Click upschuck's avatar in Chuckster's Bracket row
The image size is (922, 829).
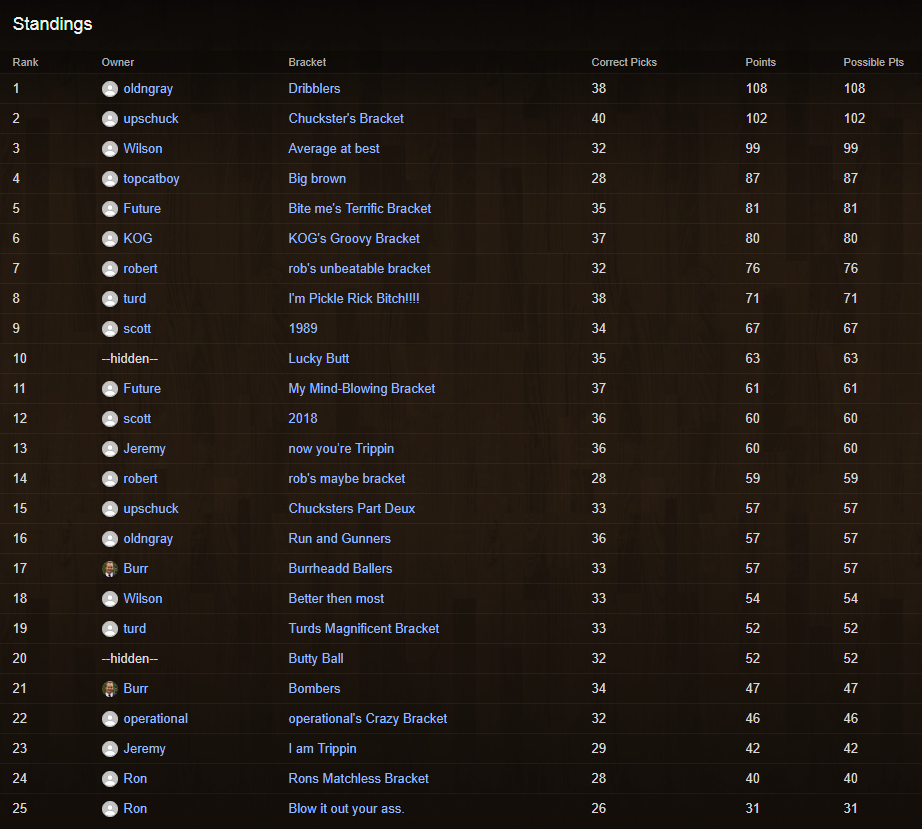[110, 119]
